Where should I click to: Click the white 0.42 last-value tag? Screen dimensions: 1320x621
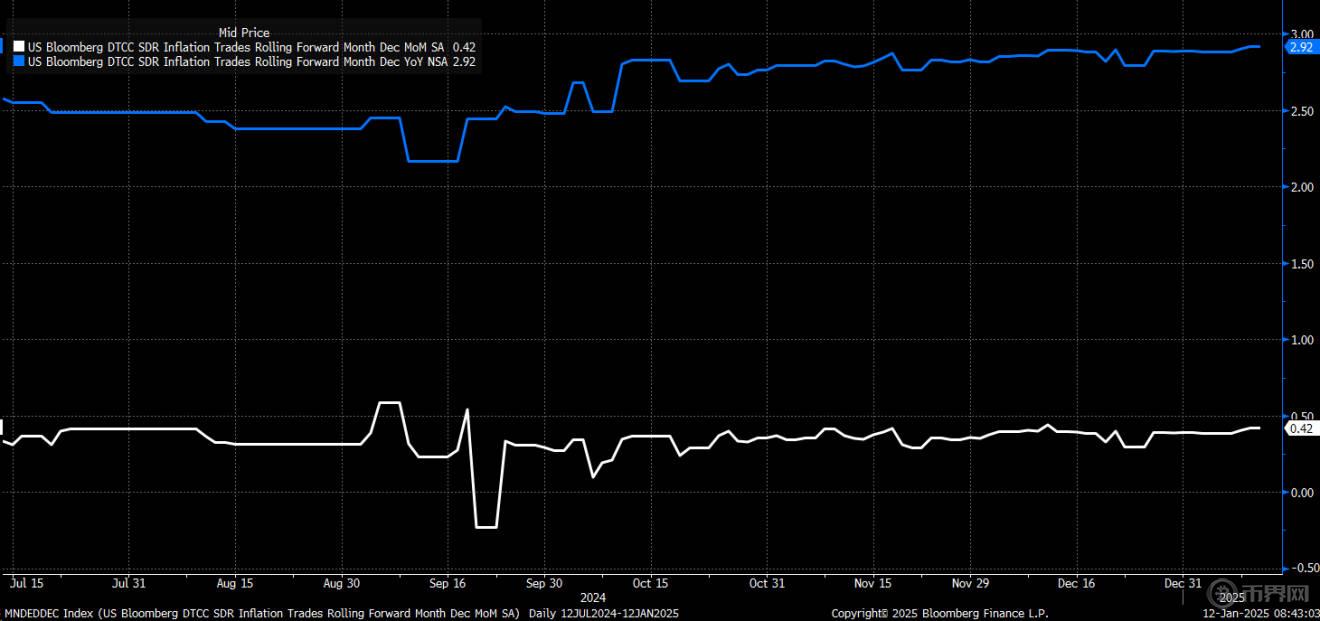point(1301,429)
